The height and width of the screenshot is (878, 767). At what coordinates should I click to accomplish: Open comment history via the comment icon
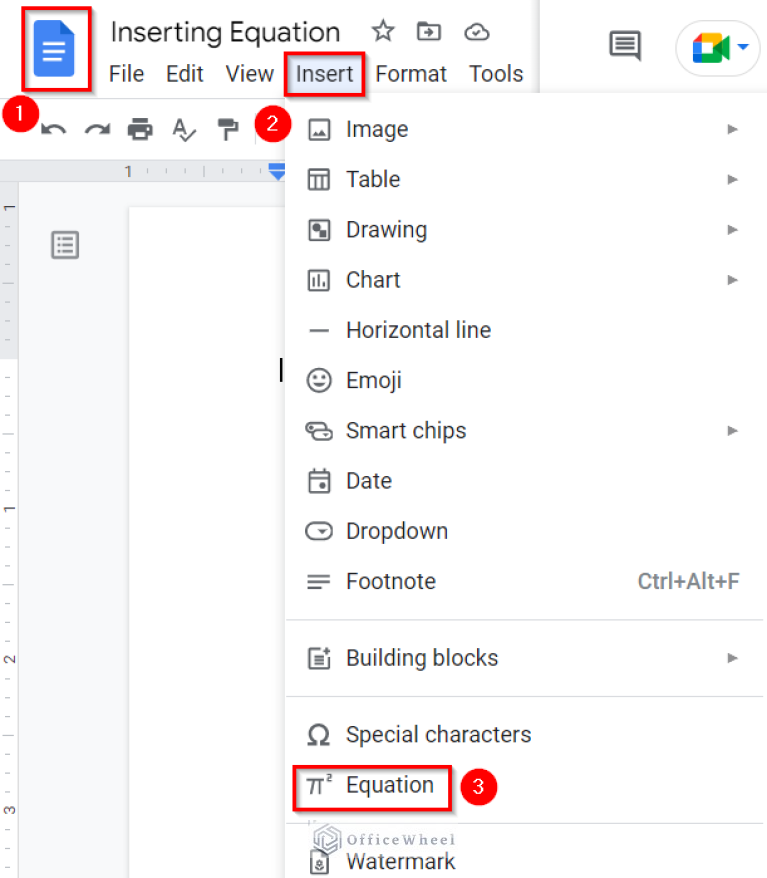coord(624,45)
